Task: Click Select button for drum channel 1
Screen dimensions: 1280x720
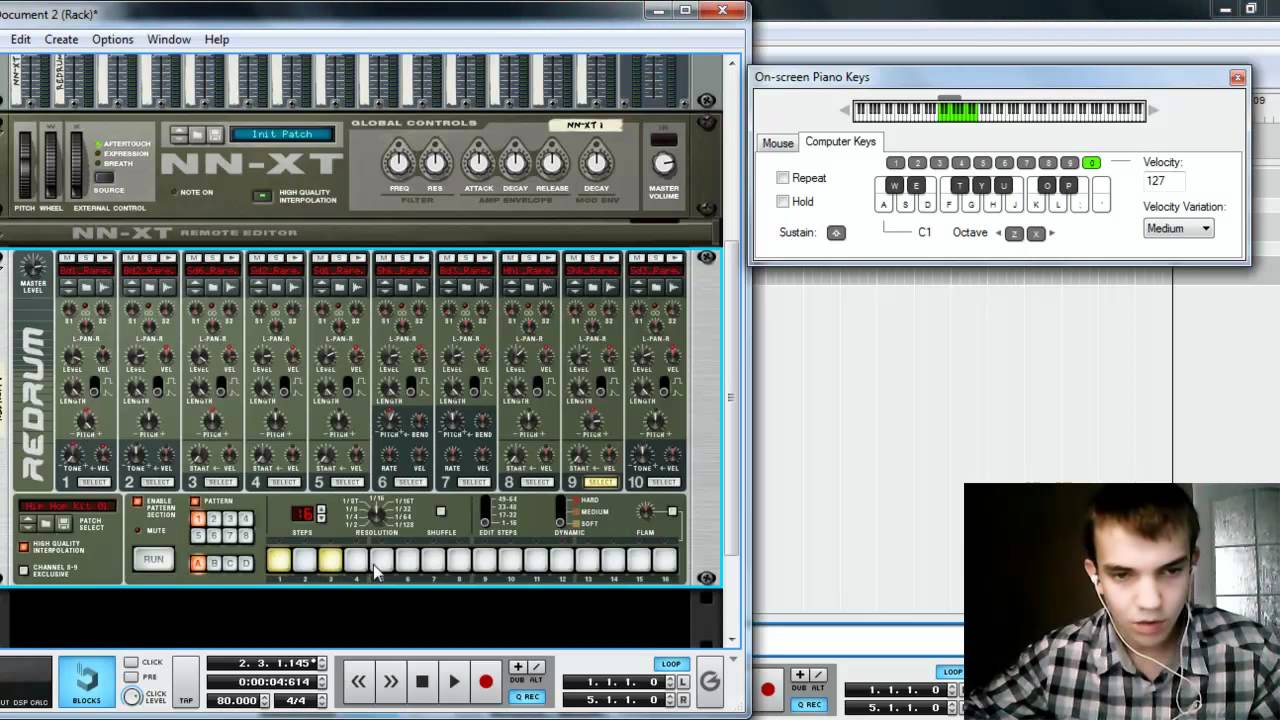Action: (93, 482)
